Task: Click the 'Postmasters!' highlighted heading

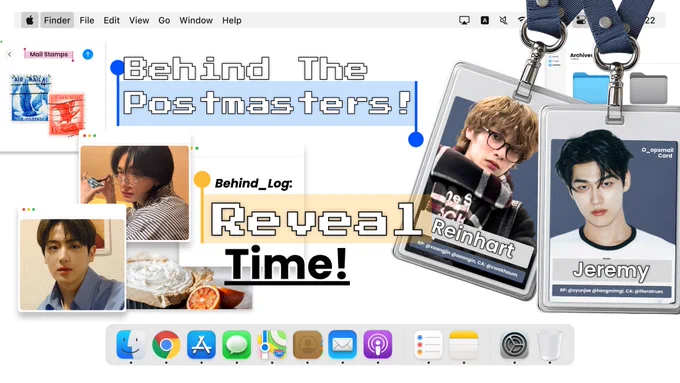Action: pyautogui.click(x=267, y=103)
